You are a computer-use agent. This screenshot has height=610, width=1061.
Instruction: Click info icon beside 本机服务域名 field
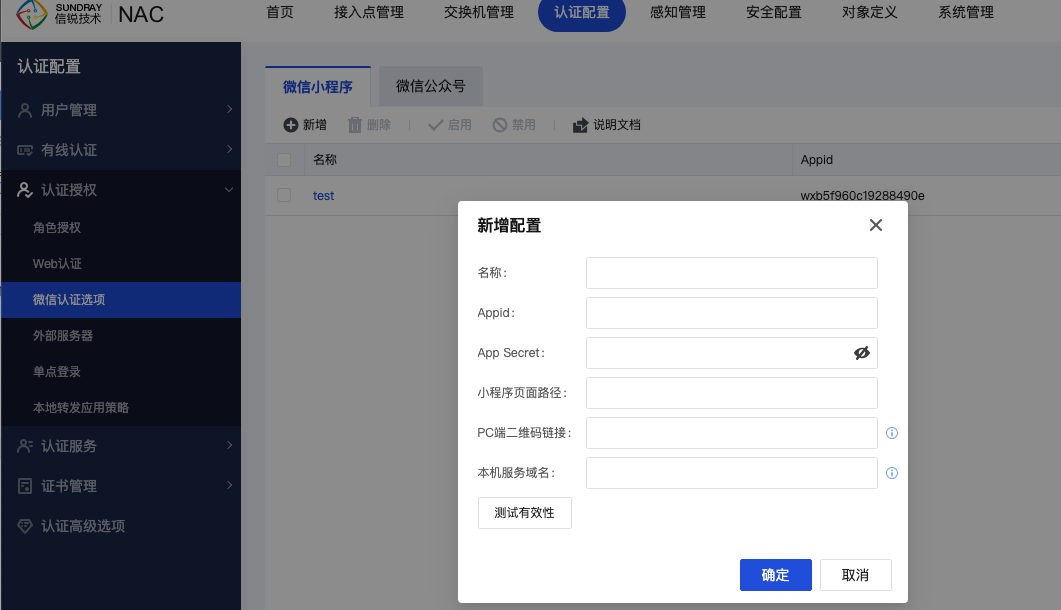pos(892,473)
